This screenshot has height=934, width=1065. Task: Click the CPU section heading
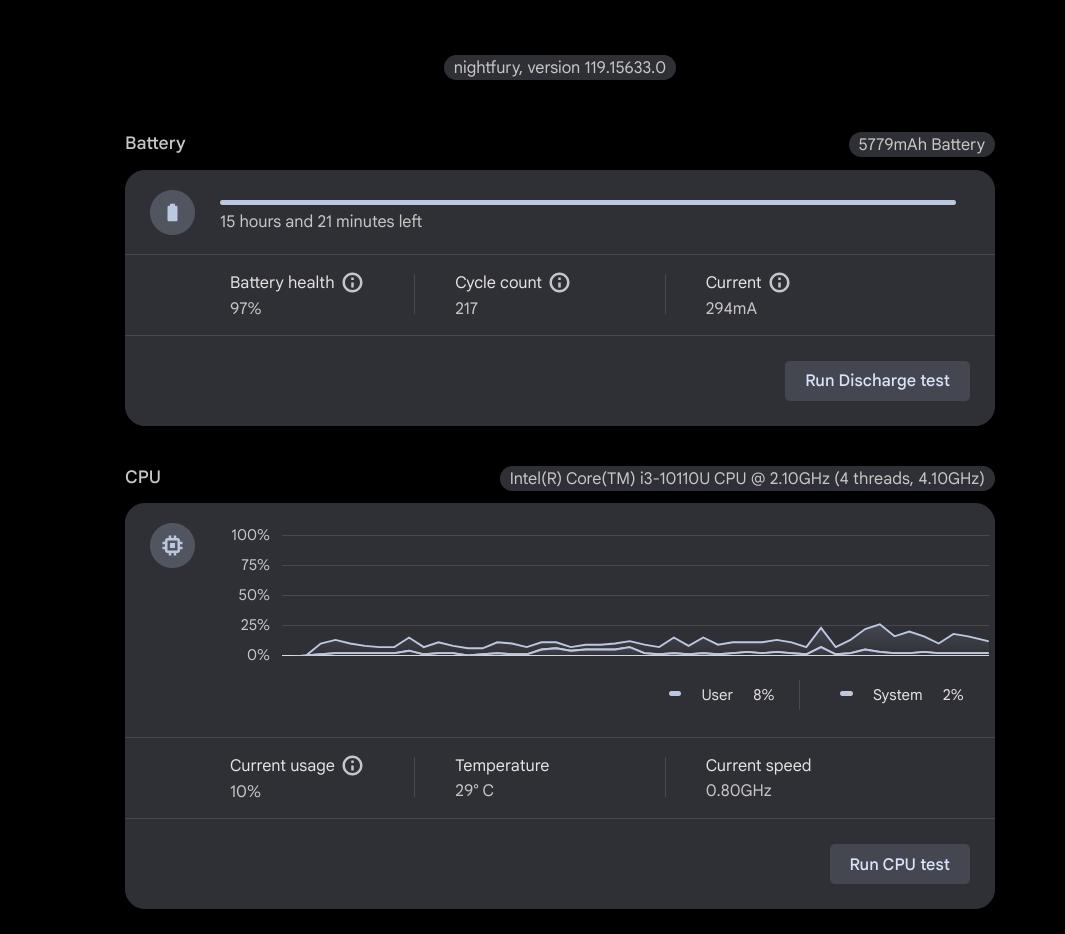143,478
